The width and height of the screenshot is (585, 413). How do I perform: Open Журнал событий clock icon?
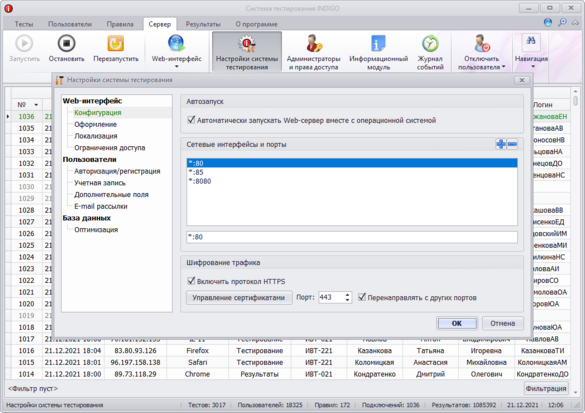pyautogui.click(x=430, y=44)
